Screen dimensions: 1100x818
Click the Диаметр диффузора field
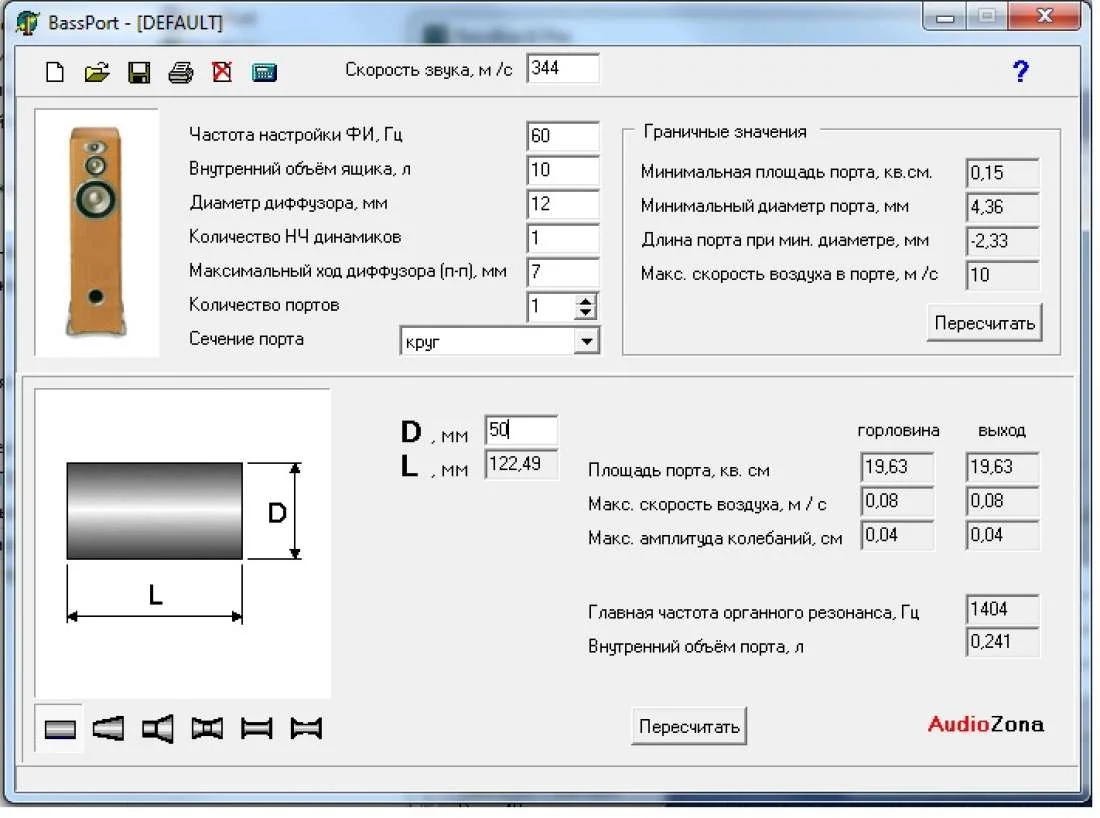click(x=563, y=203)
